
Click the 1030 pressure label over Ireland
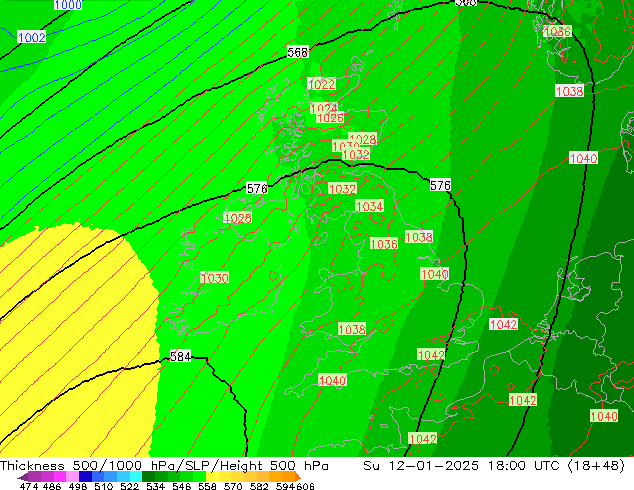(214, 278)
